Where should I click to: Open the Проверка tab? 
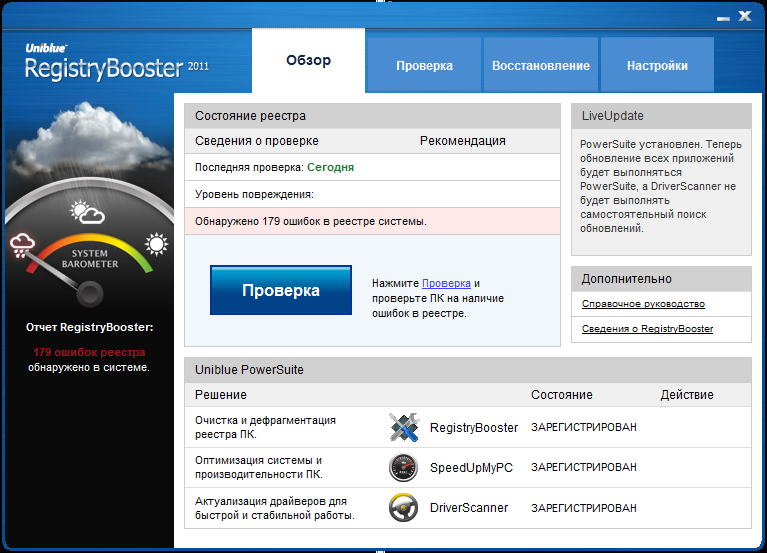tap(424, 66)
